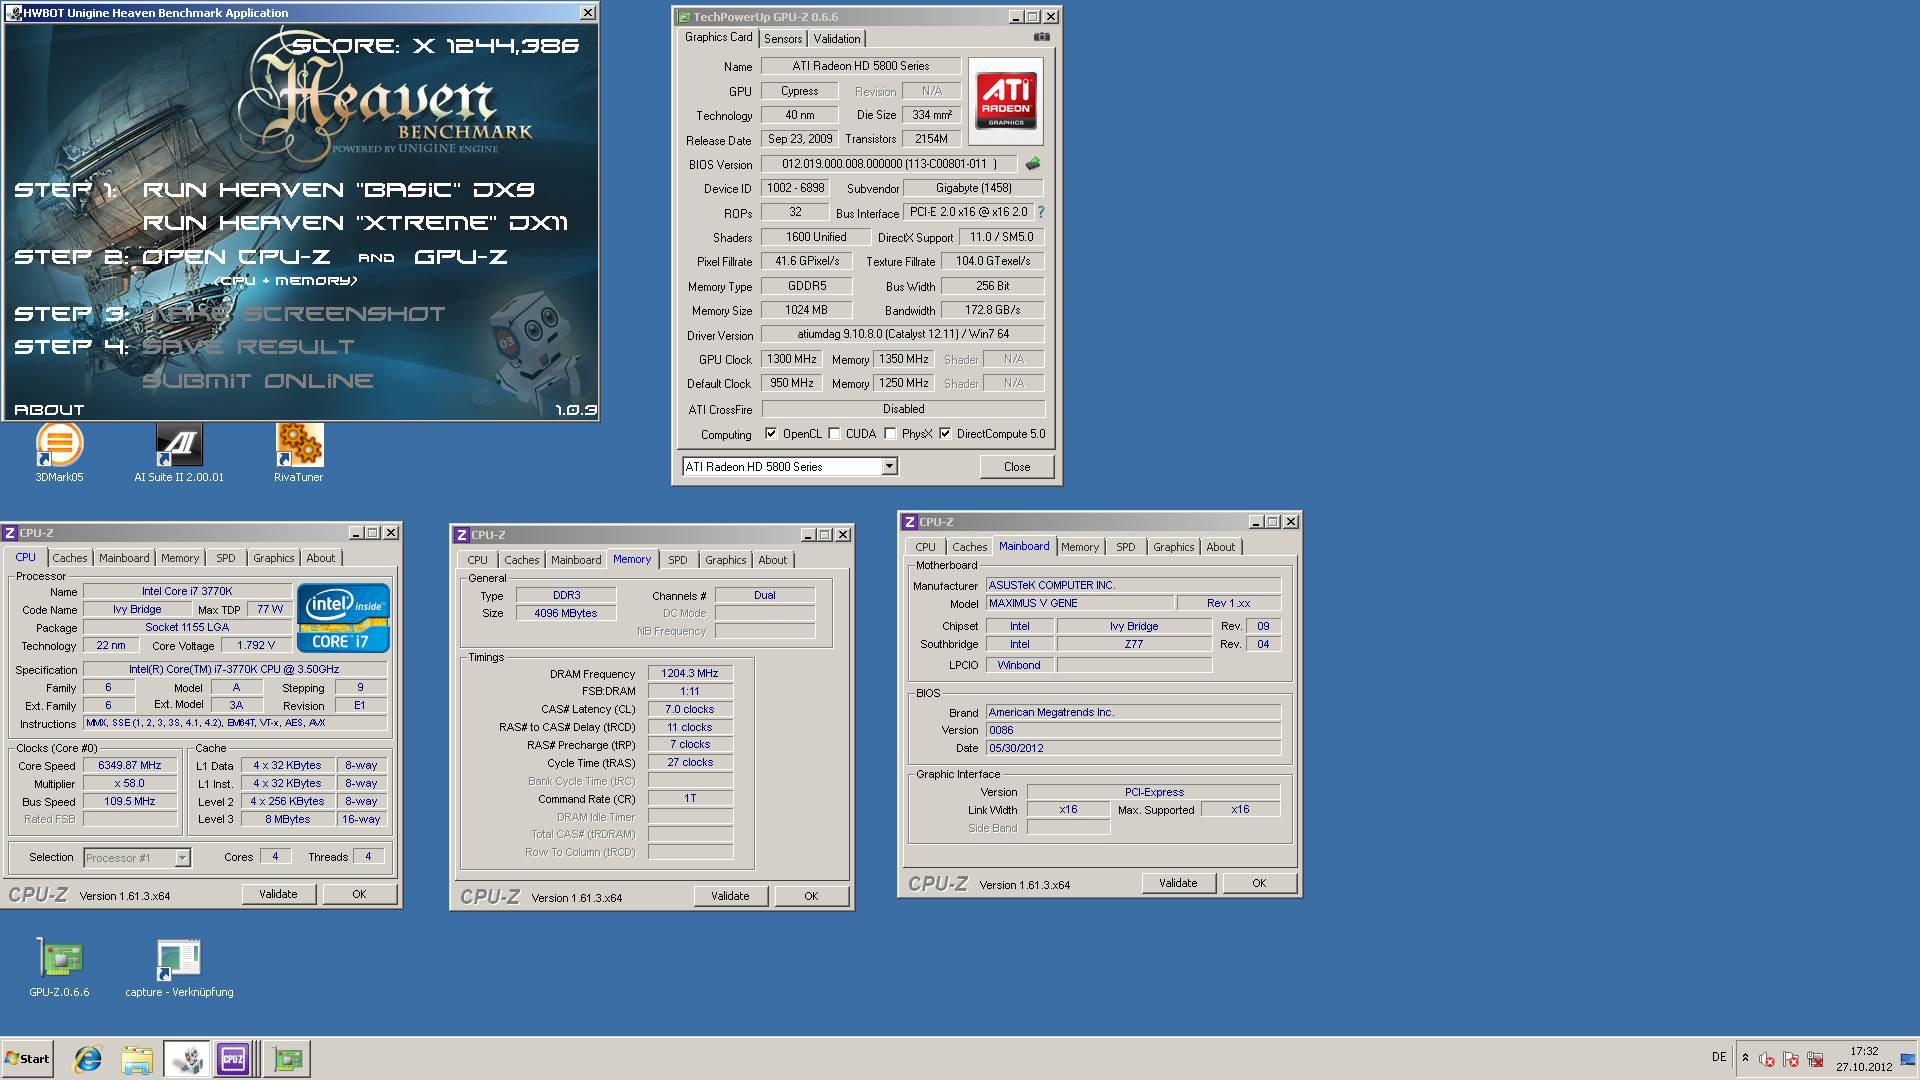Viewport: 1920px width, 1080px height.
Task: Click the Multiplier x 58.0 field
Action: (x=130, y=784)
